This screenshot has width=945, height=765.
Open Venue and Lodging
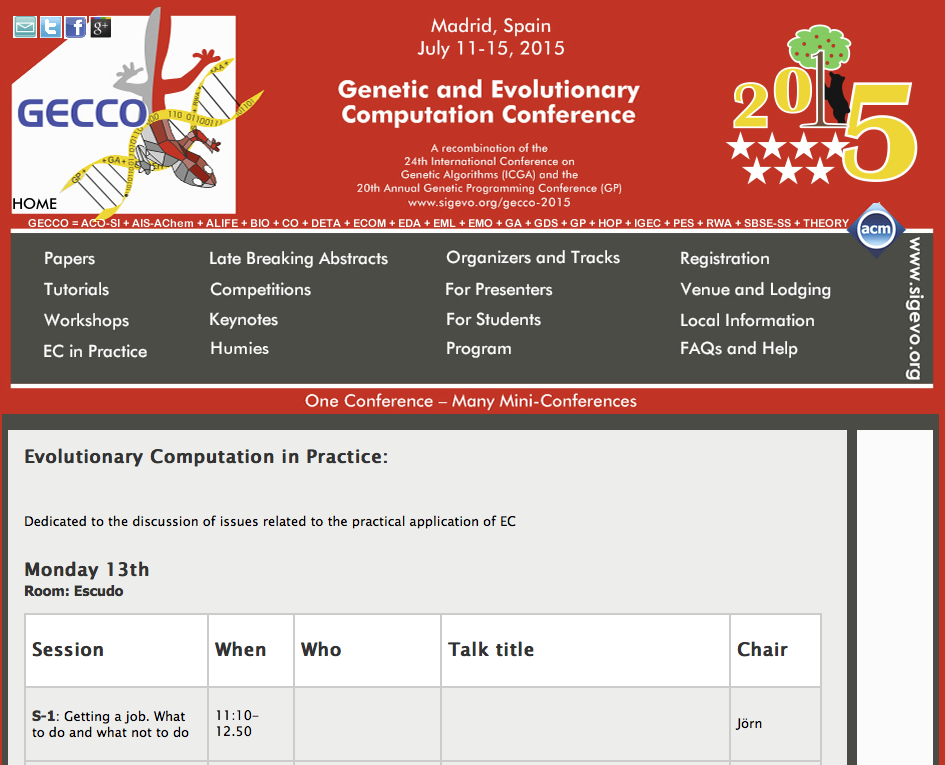pos(755,290)
